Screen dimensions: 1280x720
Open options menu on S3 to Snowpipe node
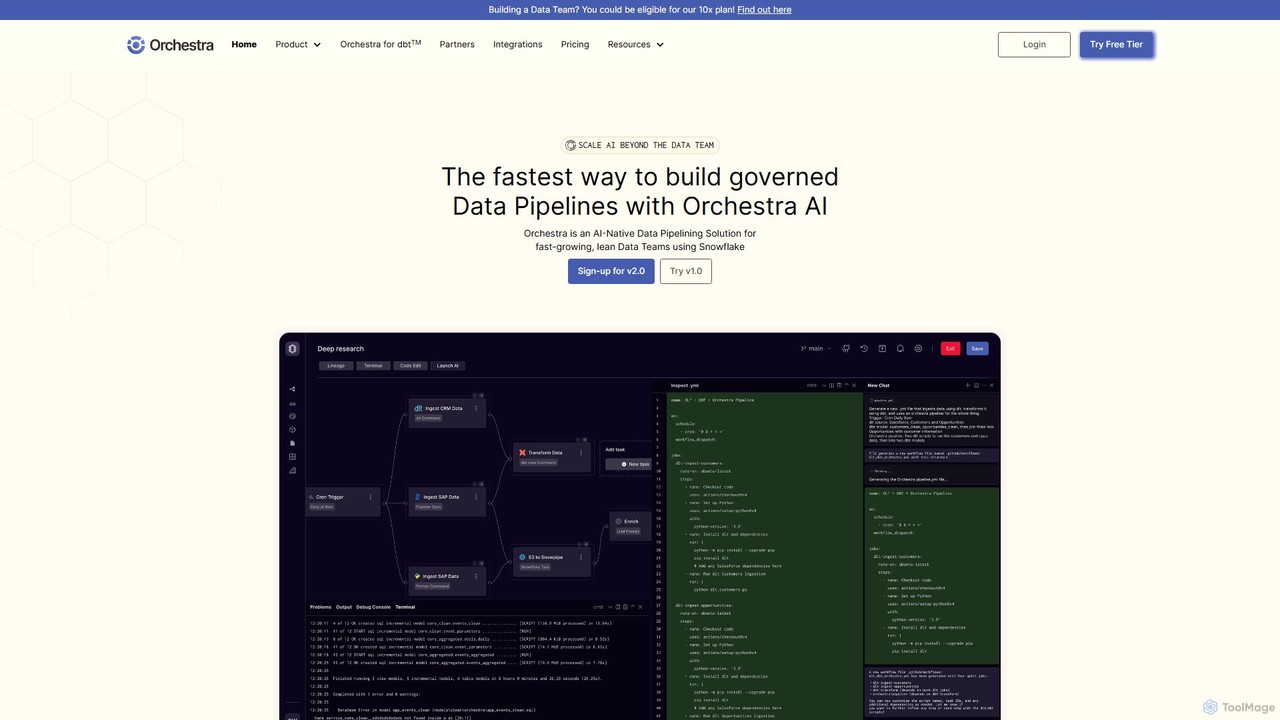coord(581,556)
